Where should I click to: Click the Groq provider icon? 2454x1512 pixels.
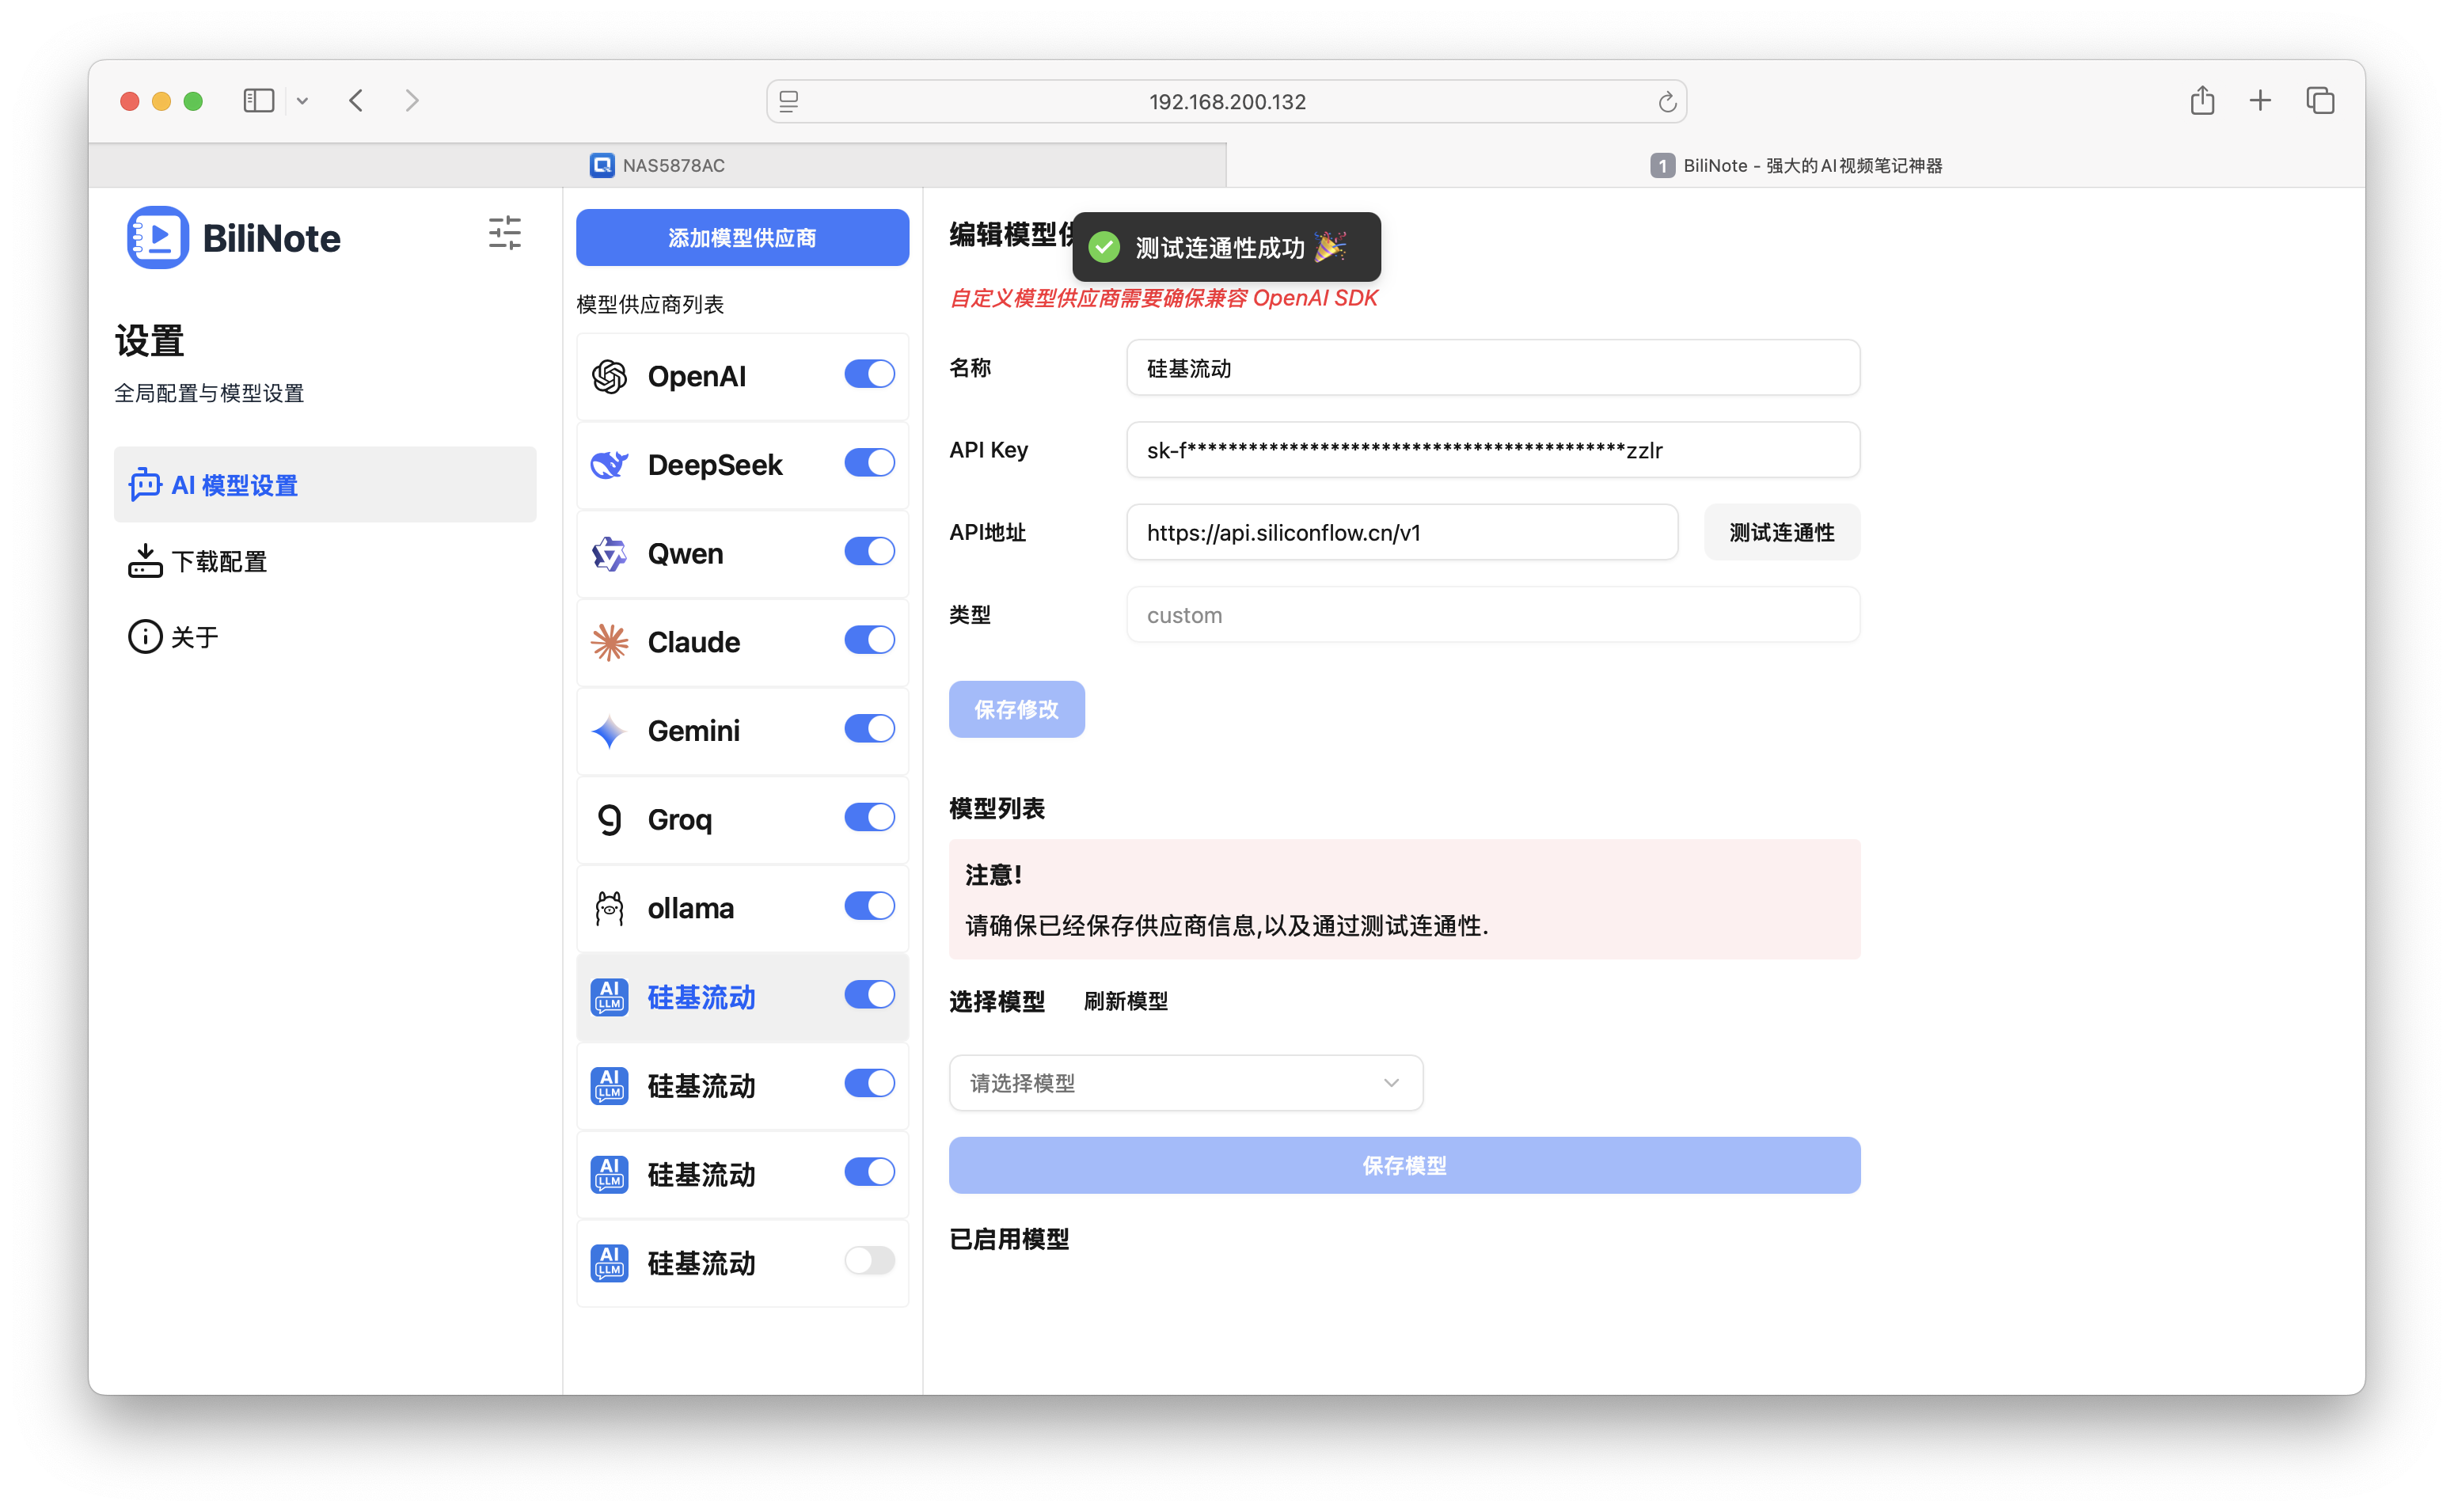(x=609, y=819)
